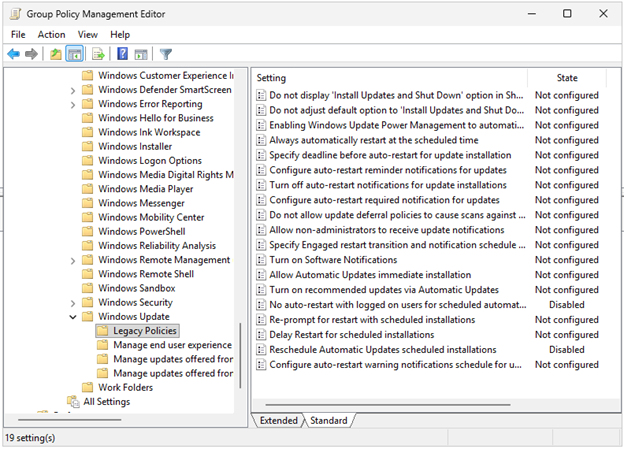The image size is (624, 449).
Task: Toggle the Show/Hide Console Tree icon
Action: [x=75, y=54]
